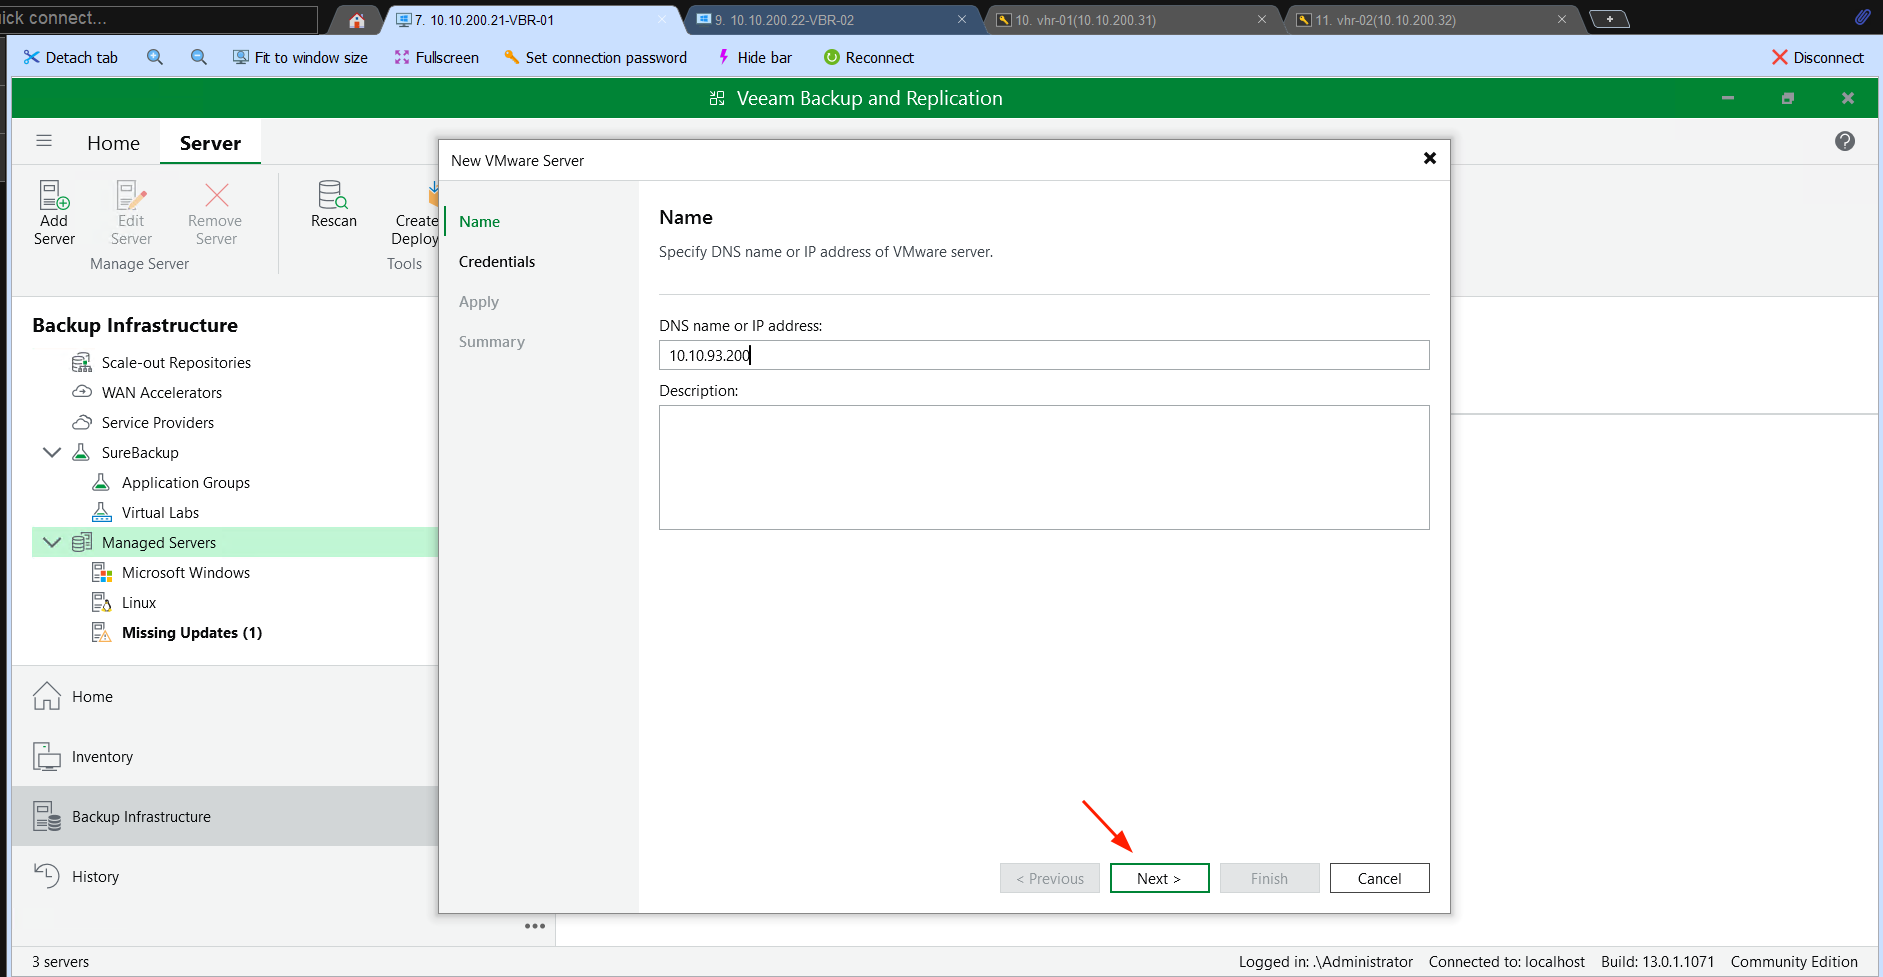The width and height of the screenshot is (1883, 977).
Task: Collapse the Managed Servers tree node
Action: tap(52, 542)
